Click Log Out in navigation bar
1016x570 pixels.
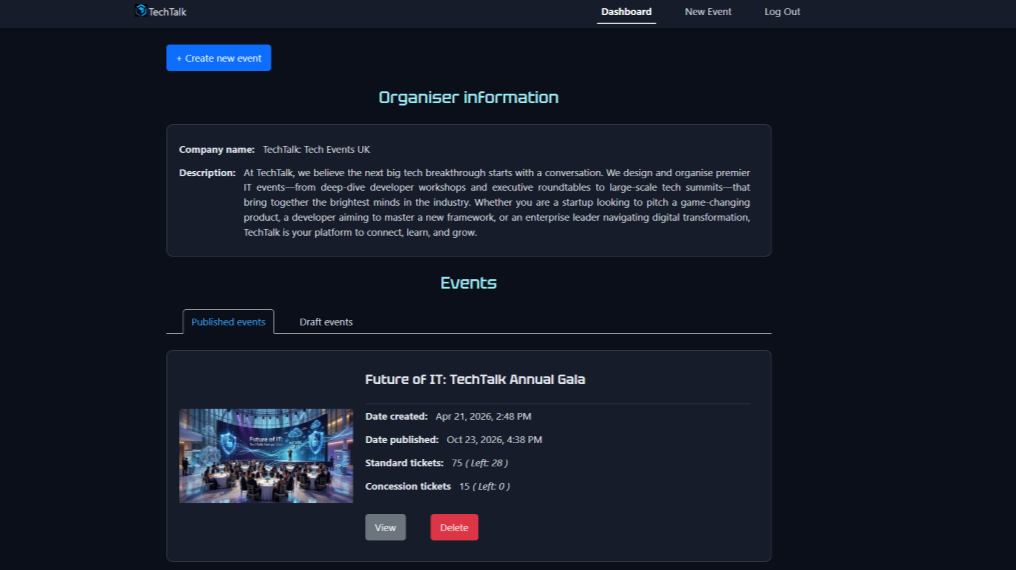pos(781,12)
